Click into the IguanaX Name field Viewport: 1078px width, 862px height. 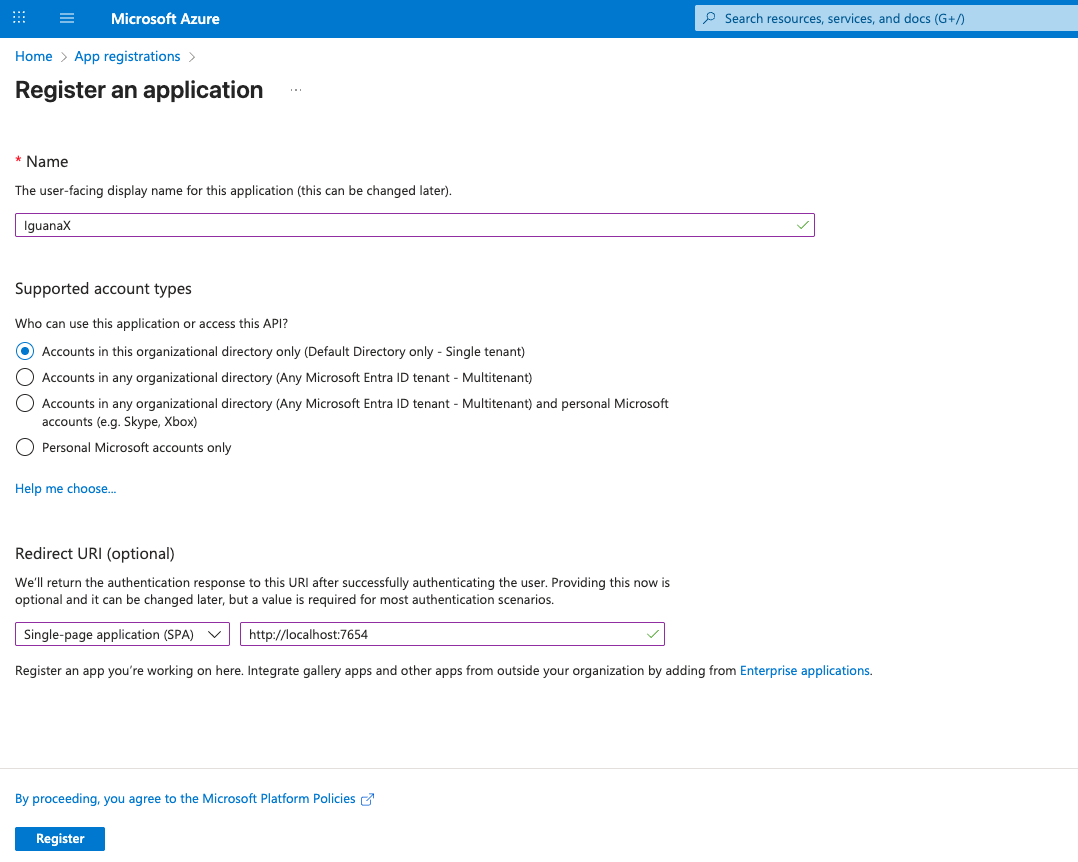tap(400, 225)
